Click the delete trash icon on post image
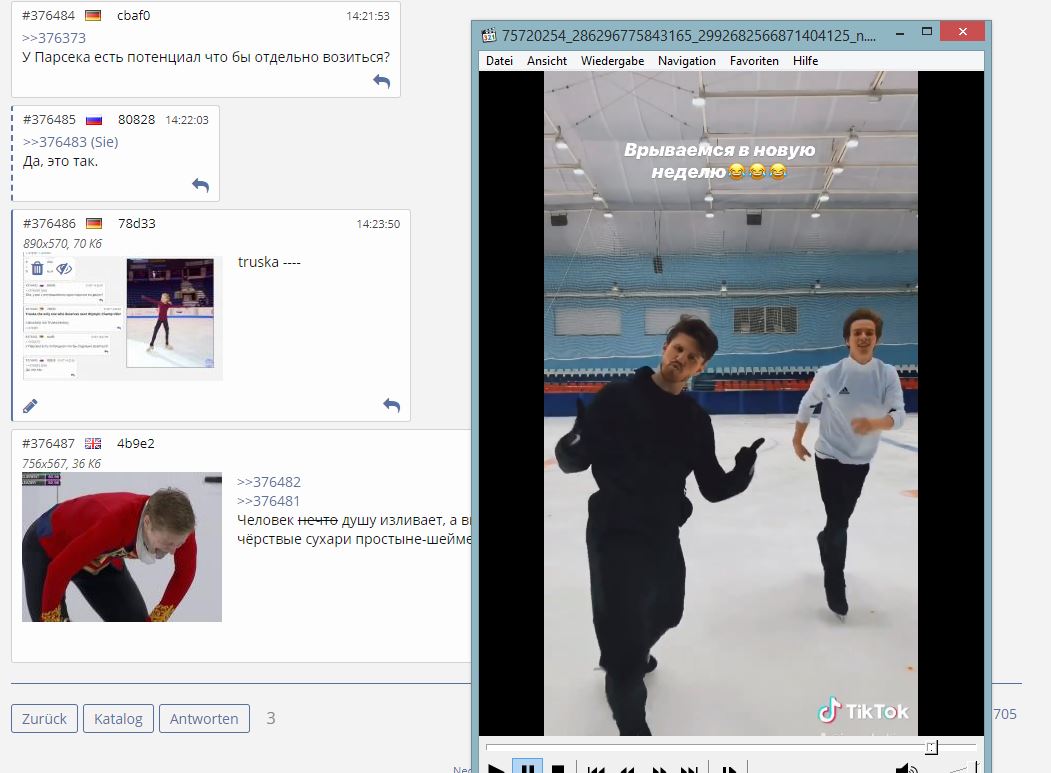1051x773 pixels. tap(37, 268)
